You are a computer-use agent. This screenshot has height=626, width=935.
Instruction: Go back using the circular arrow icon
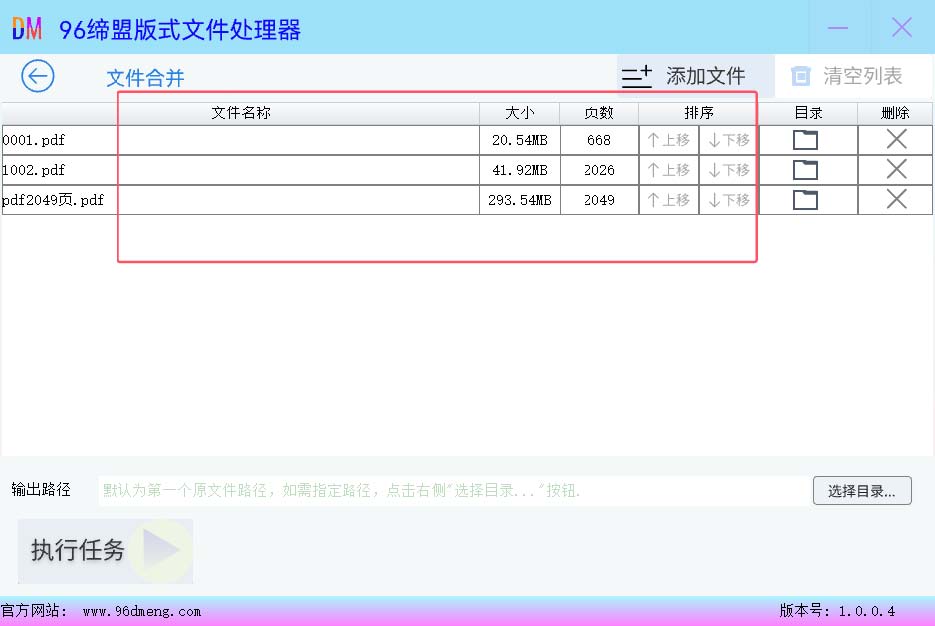pyautogui.click(x=38, y=76)
